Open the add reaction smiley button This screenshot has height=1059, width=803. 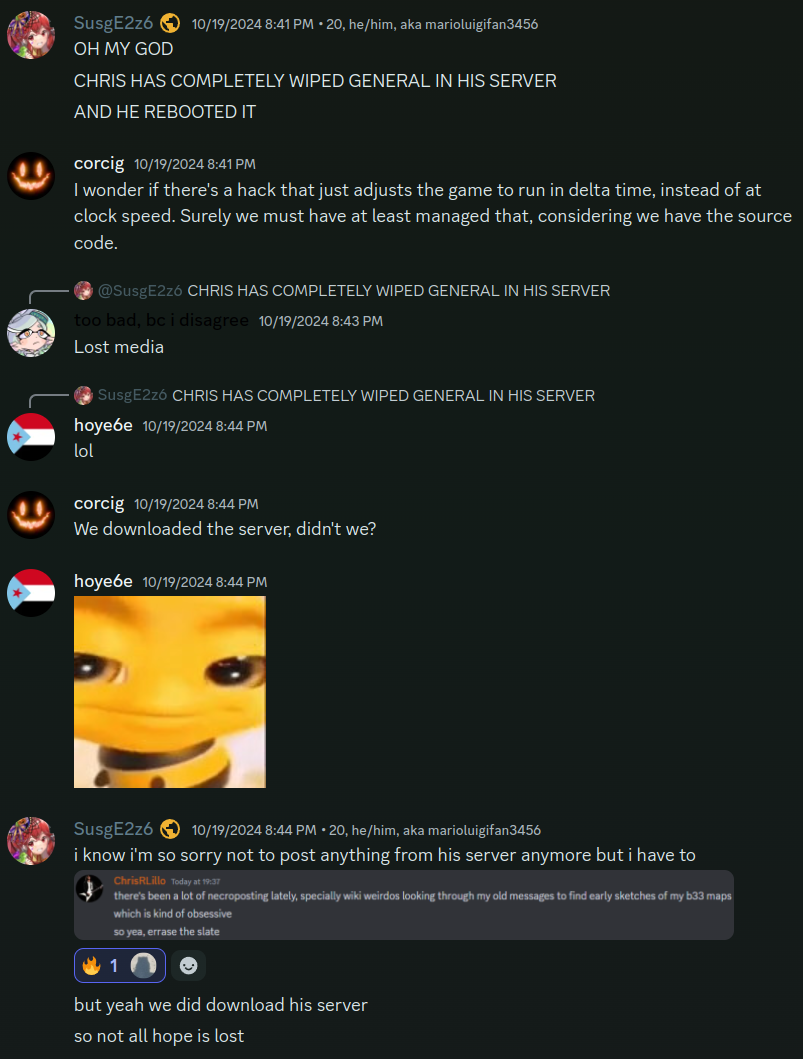point(188,966)
